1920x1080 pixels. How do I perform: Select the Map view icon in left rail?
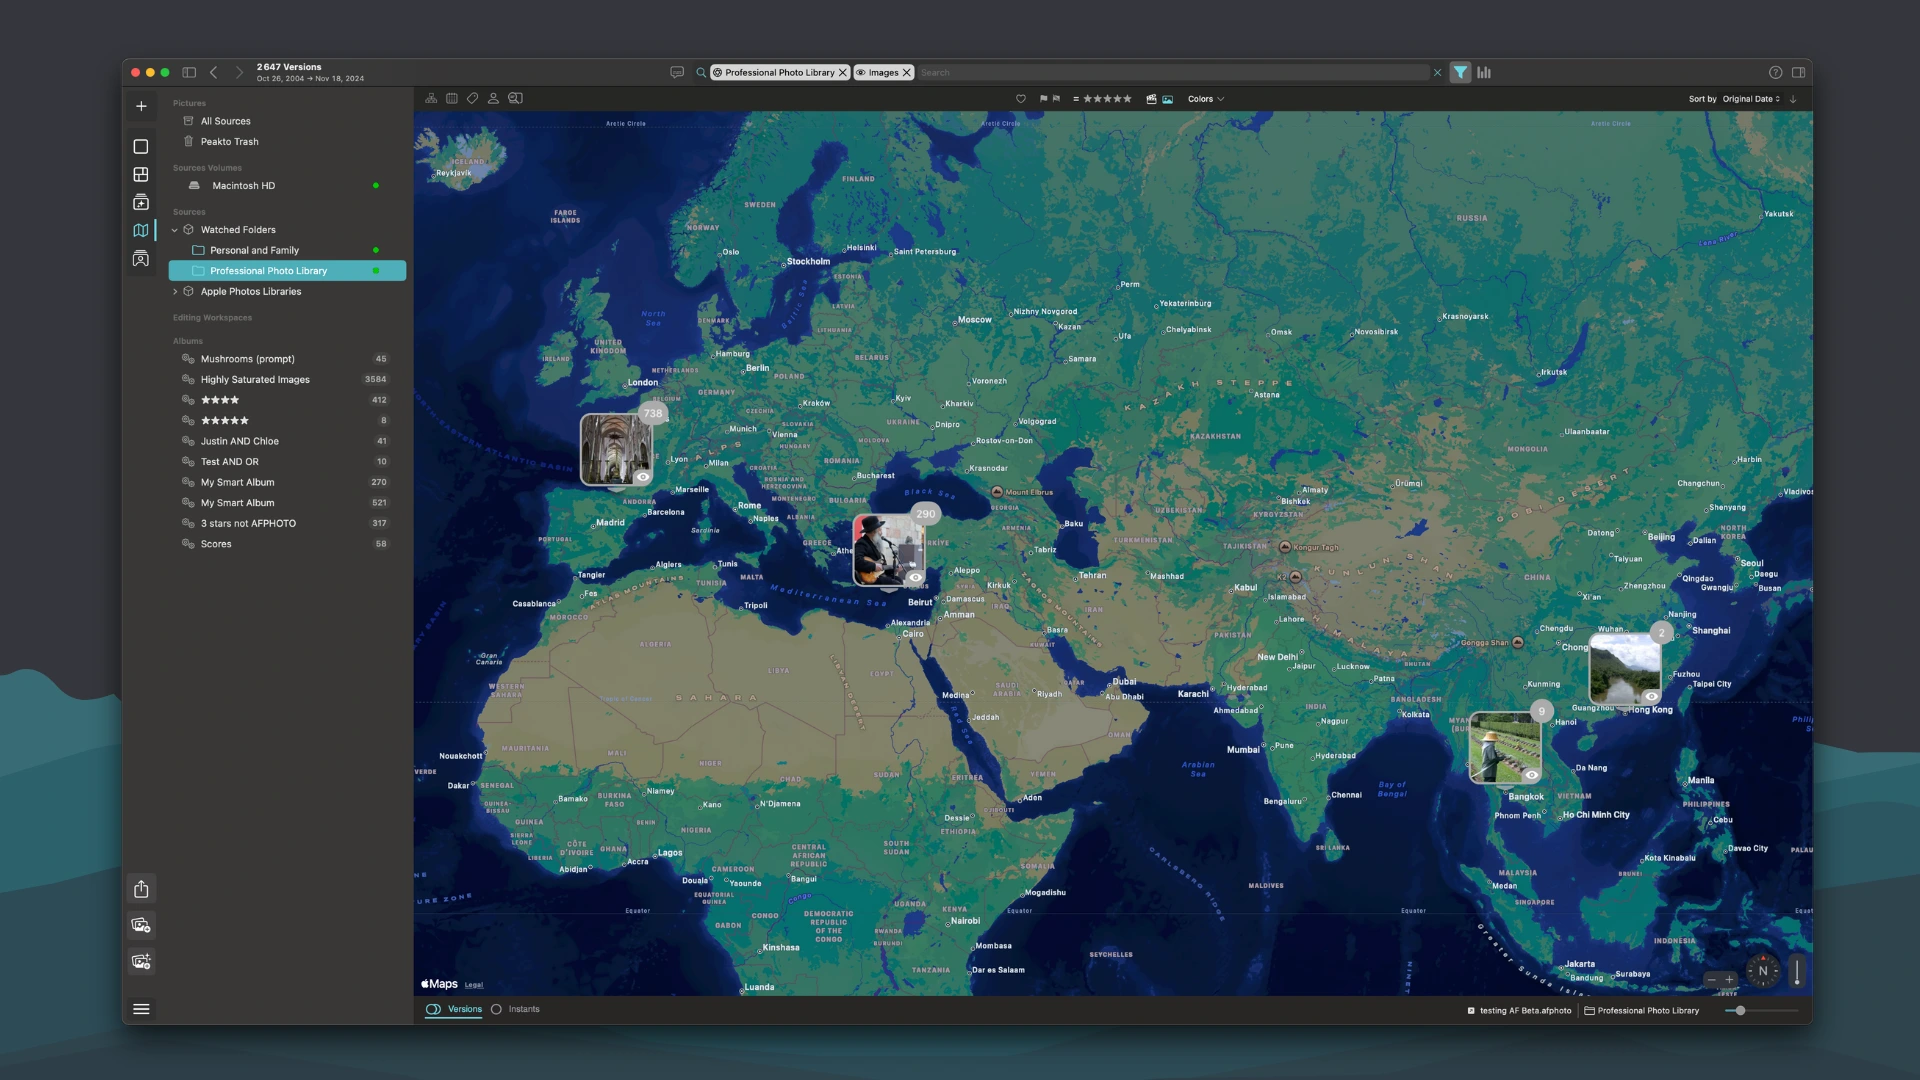[x=141, y=230]
